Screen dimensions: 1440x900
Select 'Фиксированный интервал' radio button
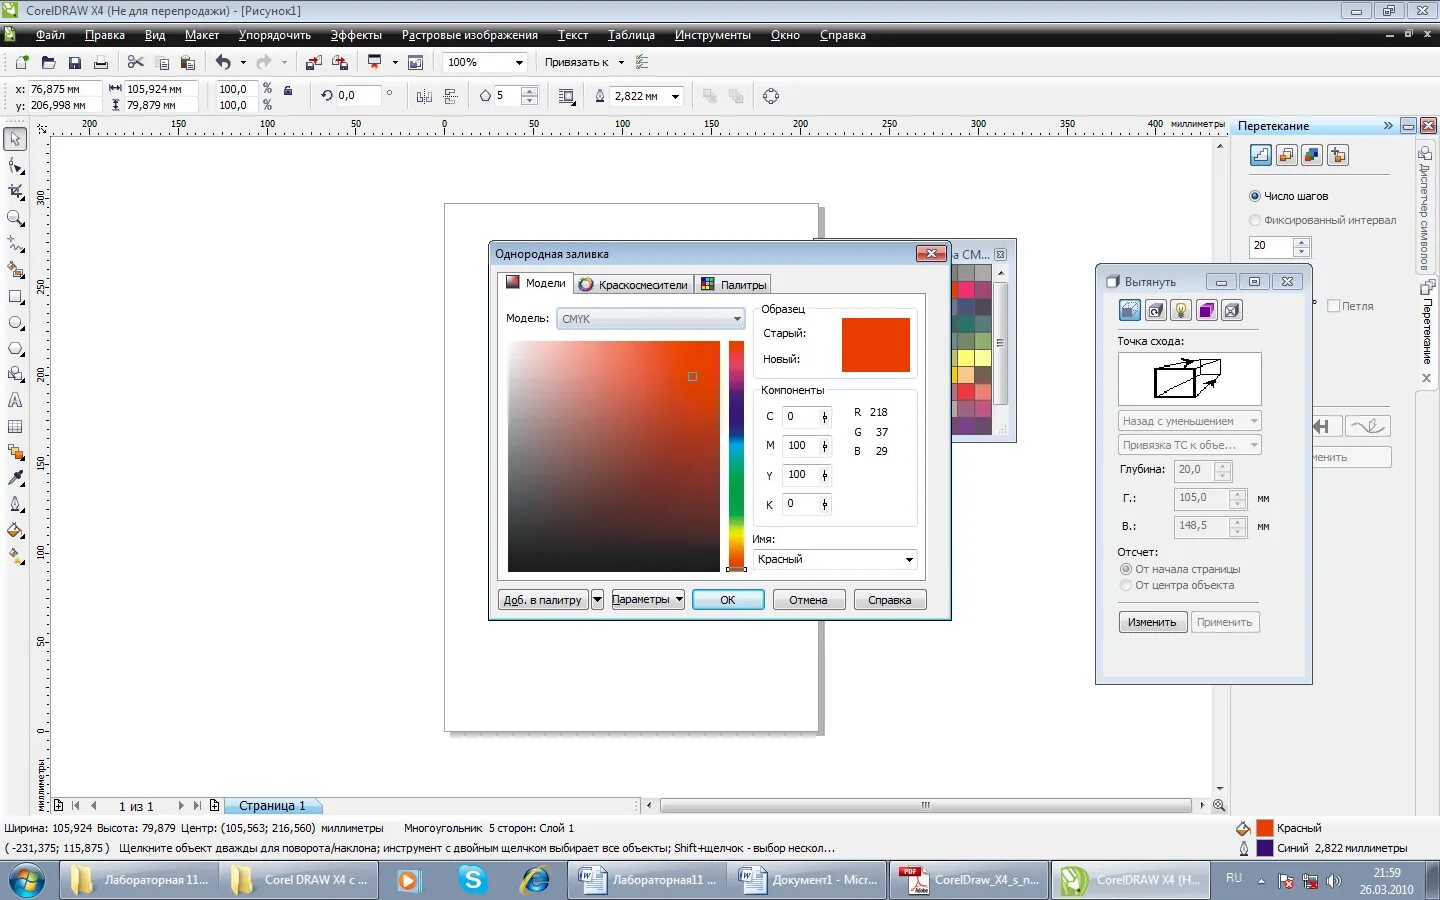pyautogui.click(x=1255, y=220)
